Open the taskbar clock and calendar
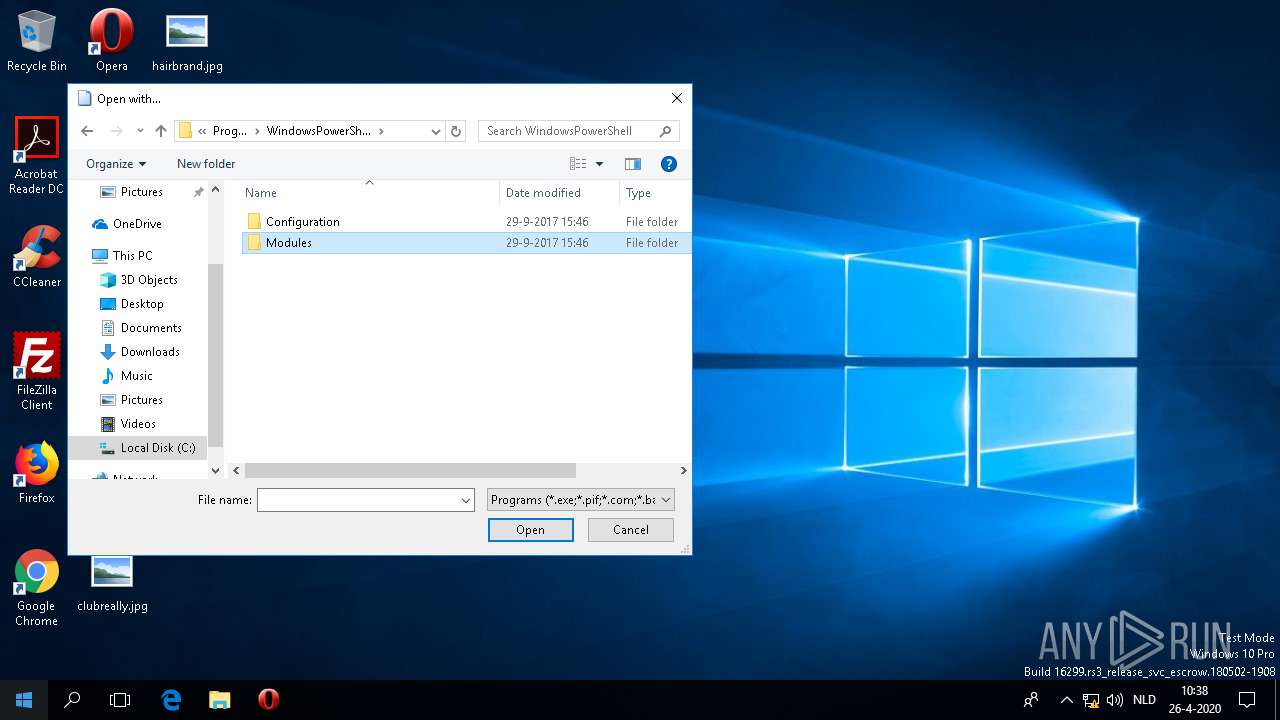Image resolution: width=1280 pixels, height=720 pixels. click(x=1194, y=700)
